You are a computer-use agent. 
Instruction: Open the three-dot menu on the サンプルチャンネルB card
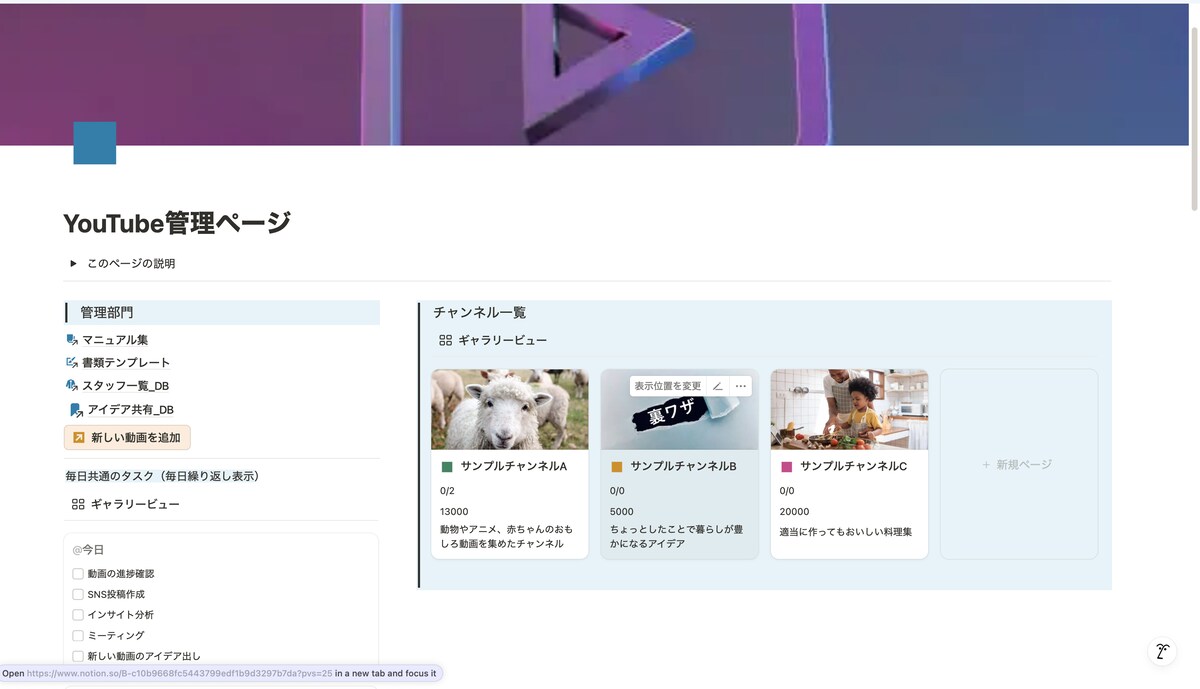(x=741, y=386)
